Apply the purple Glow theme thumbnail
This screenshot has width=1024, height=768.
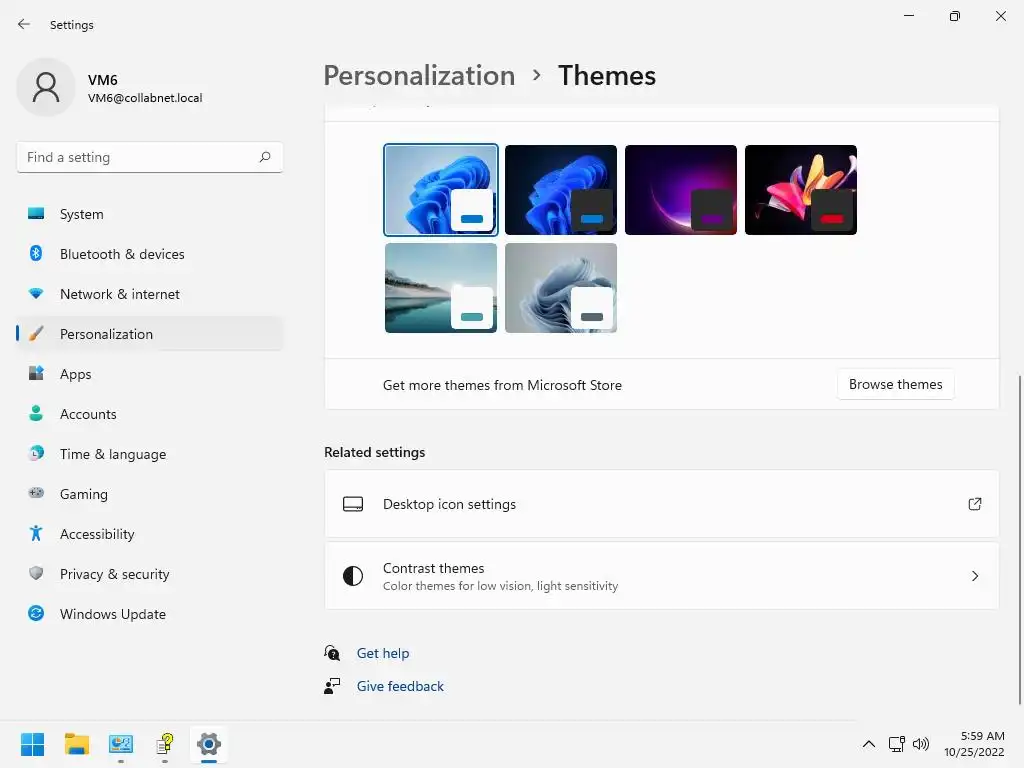(x=680, y=190)
